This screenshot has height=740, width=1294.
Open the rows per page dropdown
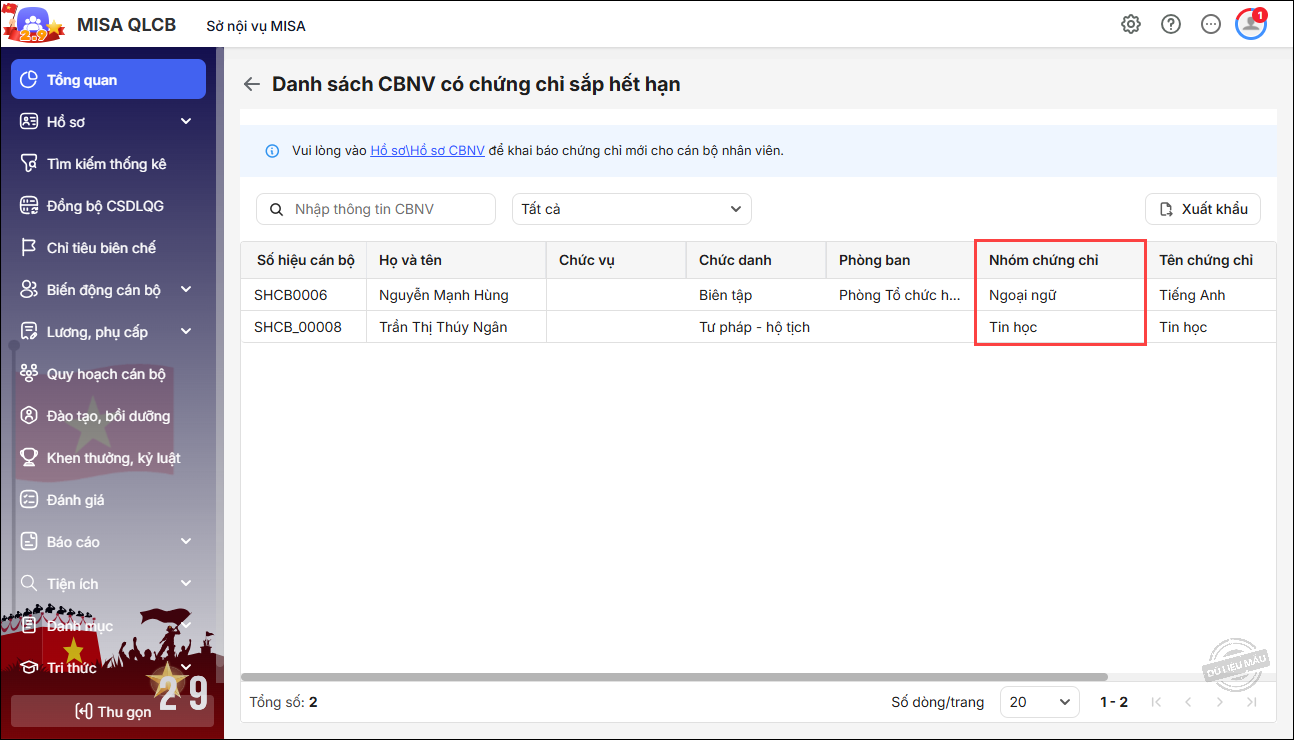click(x=1039, y=702)
